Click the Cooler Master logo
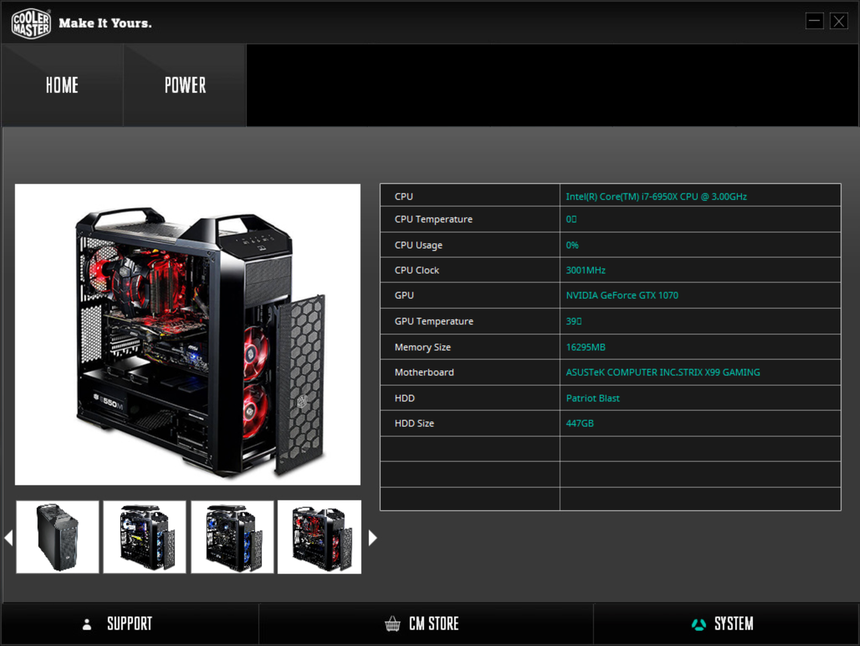Image resolution: width=860 pixels, height=646 pixels. pos(31,23)
